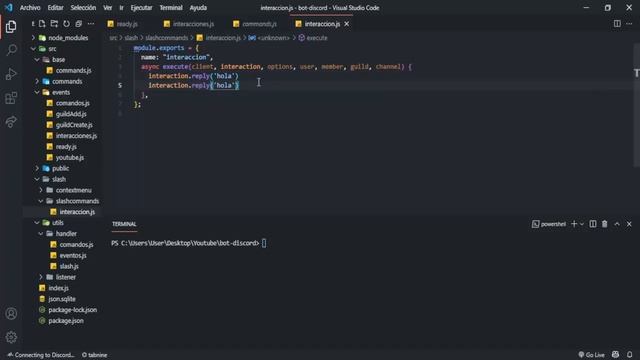Click into the terminal prompt line
This screenshot has height=360, width=640.
tap(188, 243)
